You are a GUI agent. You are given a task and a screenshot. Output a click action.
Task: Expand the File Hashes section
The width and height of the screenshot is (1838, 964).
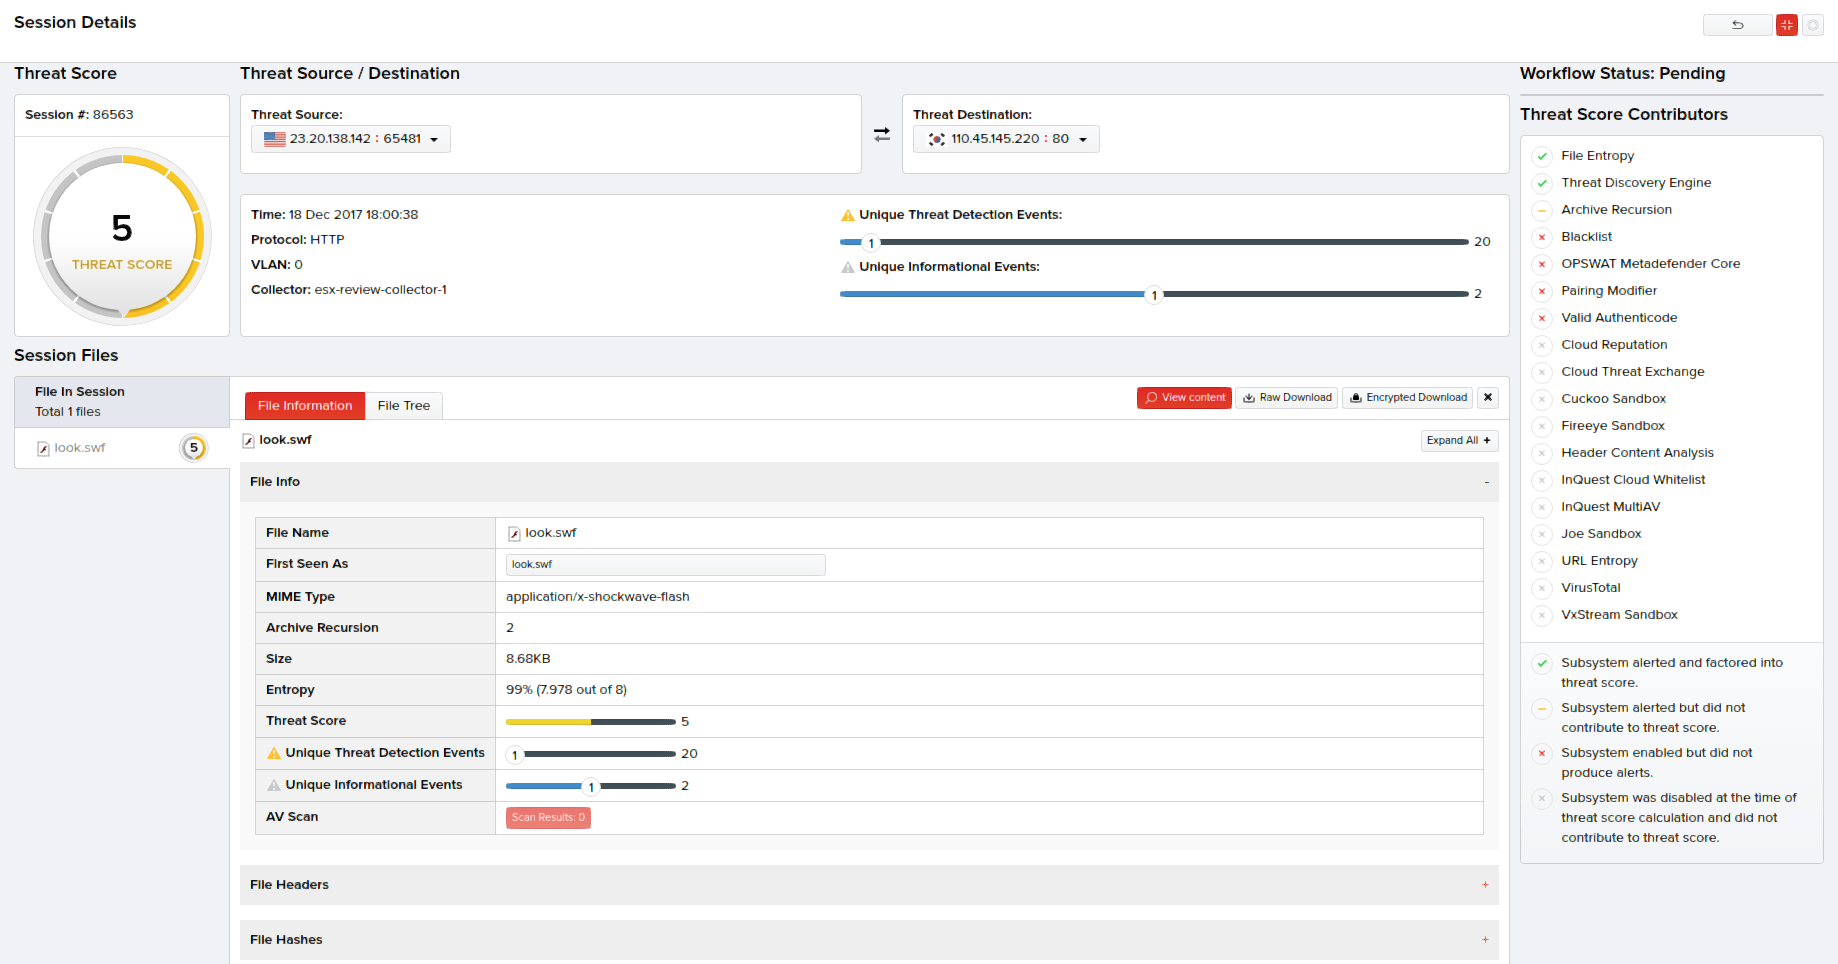(1485, 940)
